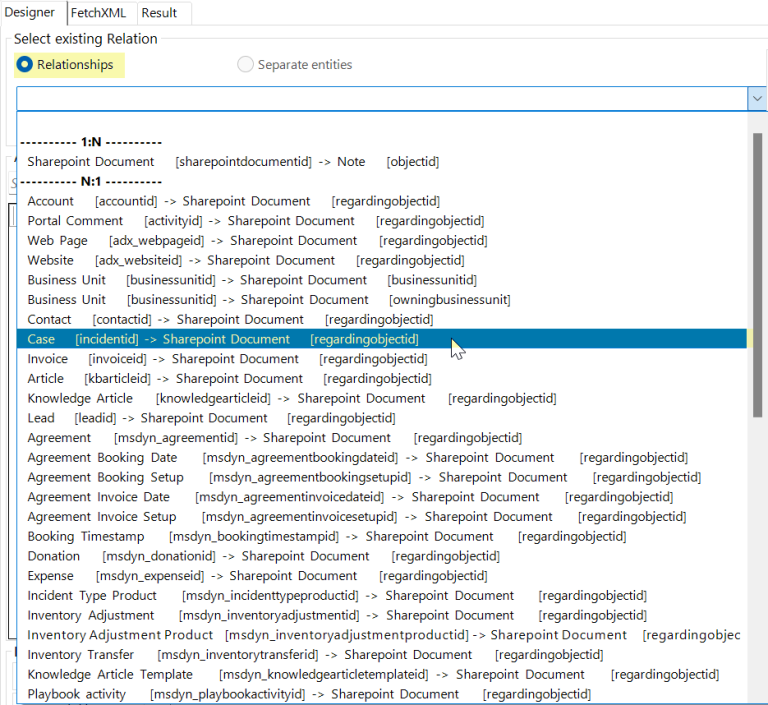Select Knowledge Article [knowledgearticleid] relation
Screen dimensions: 768x705
[x=382, y=398]
